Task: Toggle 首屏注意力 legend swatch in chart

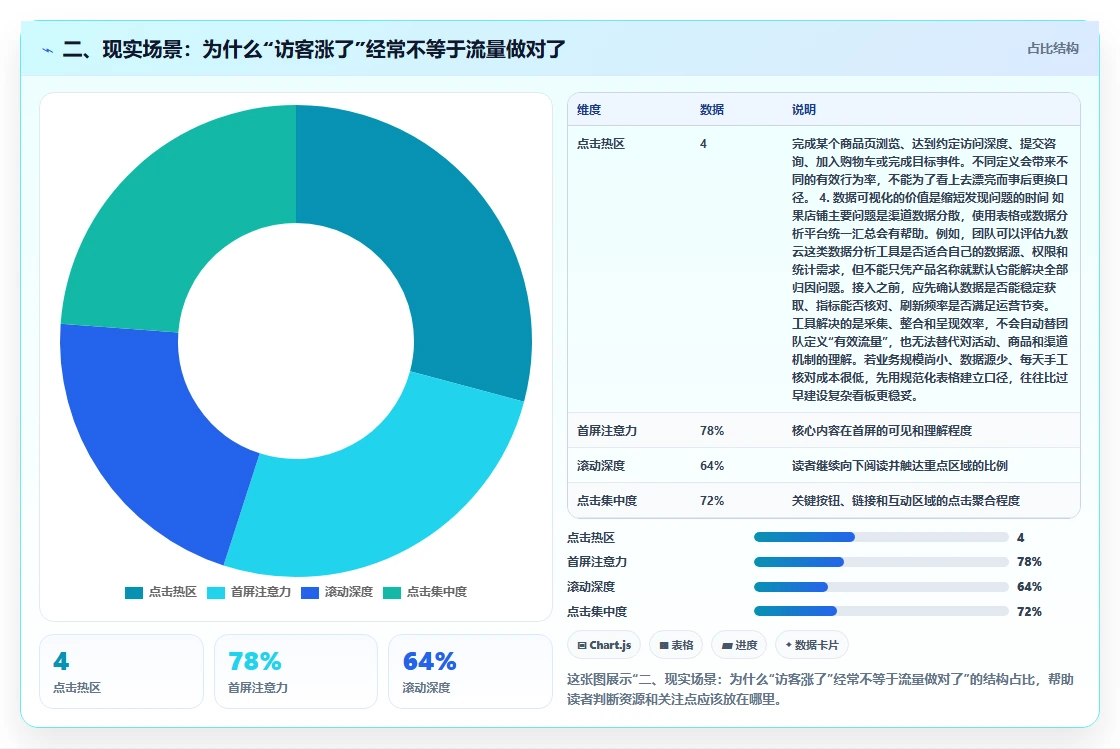Action: click(x=216, y=593)
